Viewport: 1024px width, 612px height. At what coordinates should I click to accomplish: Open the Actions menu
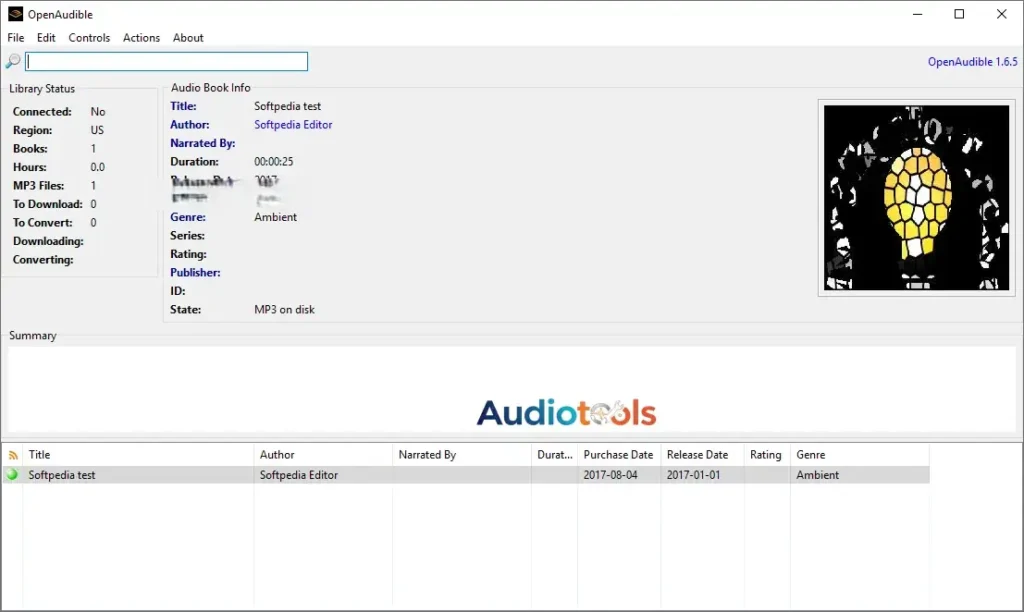[x=140, y=37]
